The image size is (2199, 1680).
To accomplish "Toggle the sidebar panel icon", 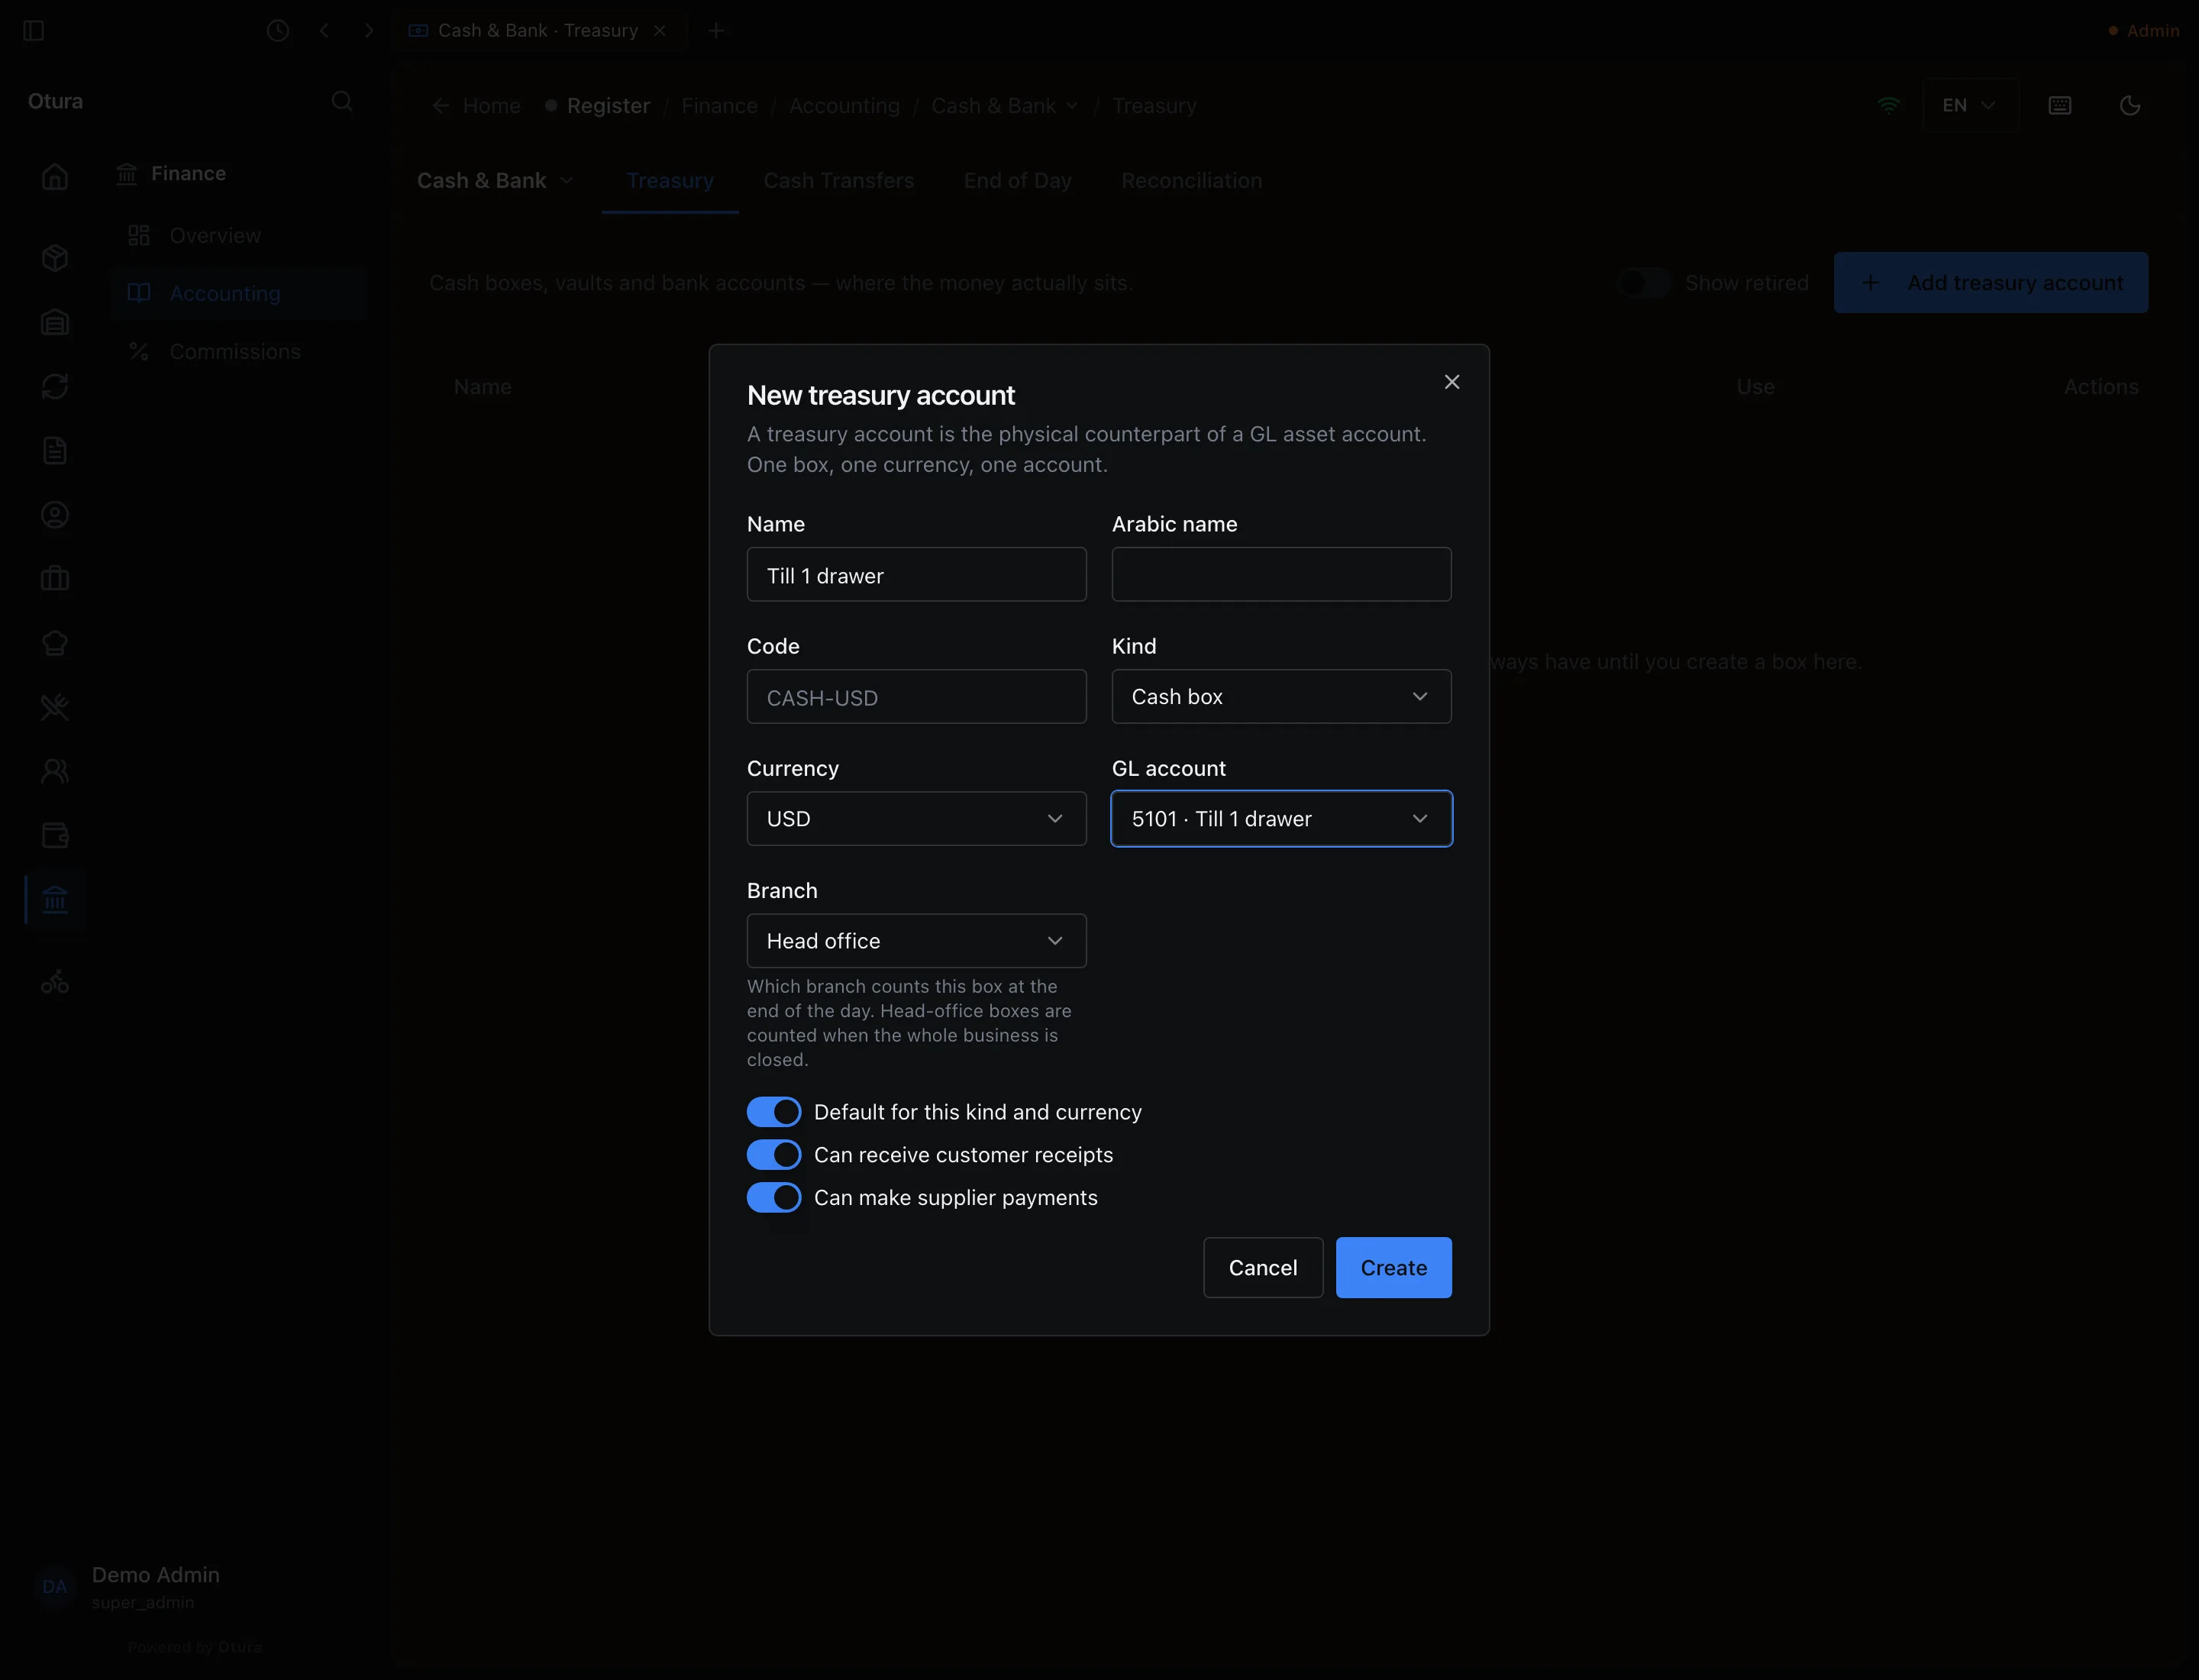I will (x=34, y=31).
